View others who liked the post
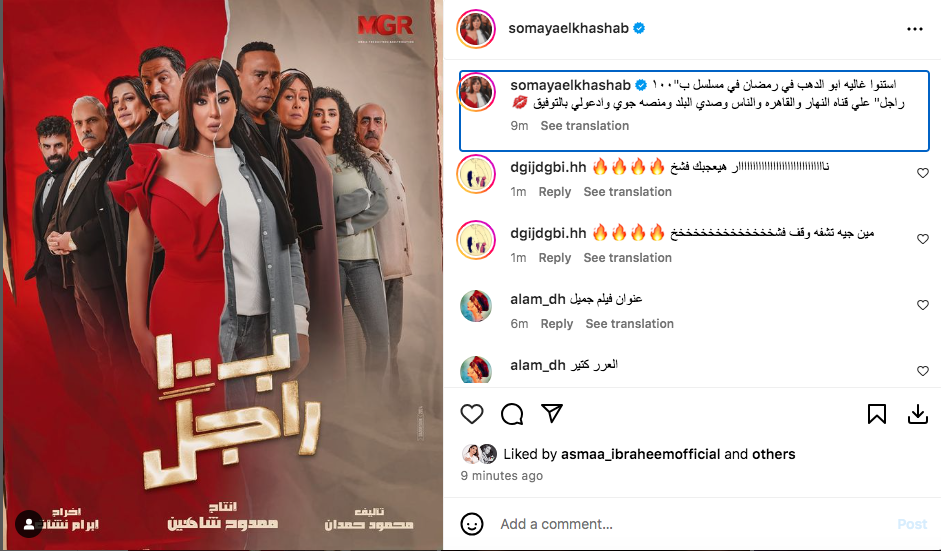941x551 pixels. 774,454
